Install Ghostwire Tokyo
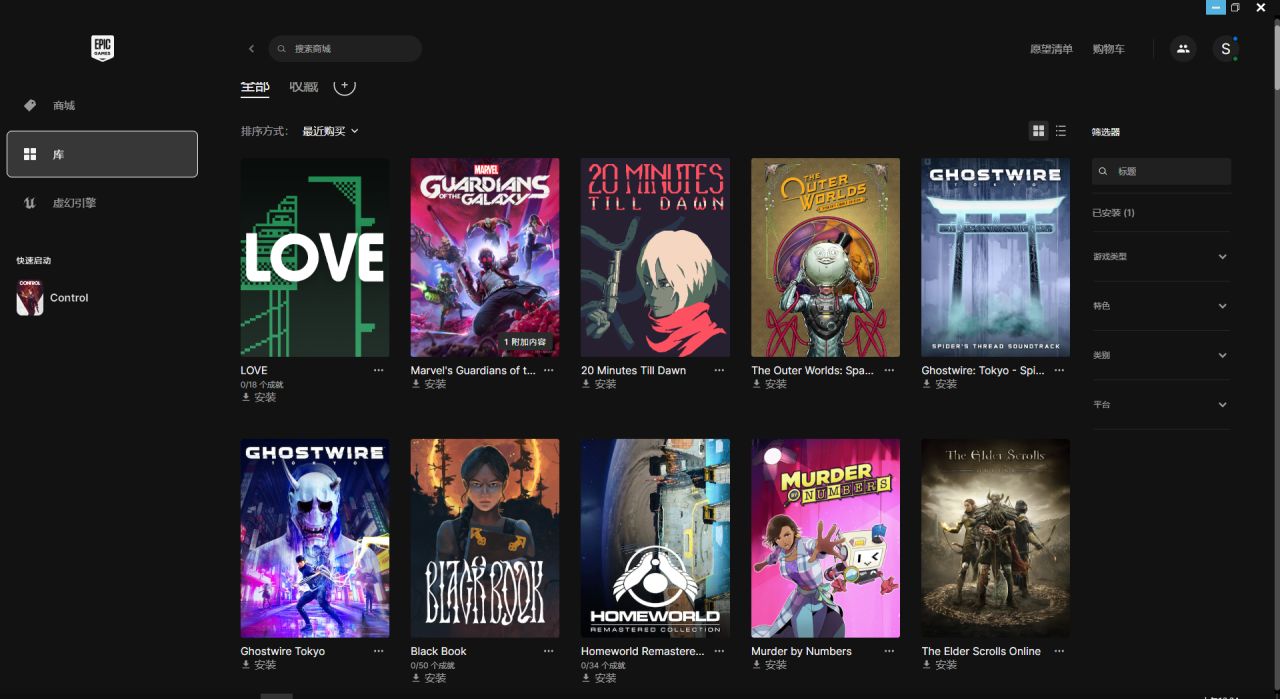1280x699 pixels. click(x=259, y=665)
